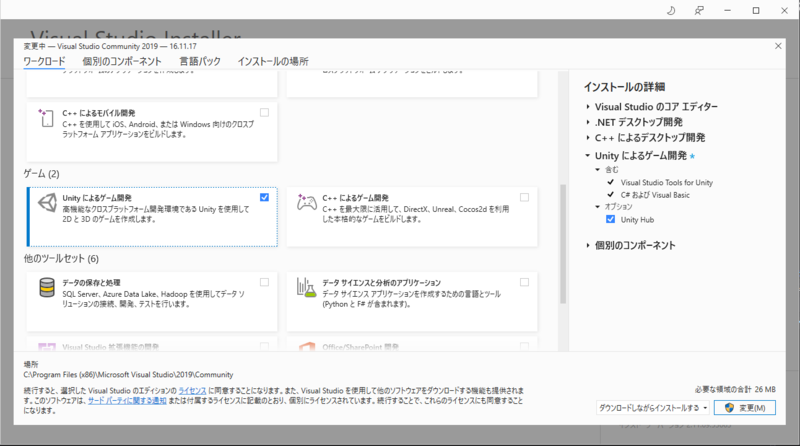
Task: Click the workload list vertical scrollbar
Action: point(563,244)
